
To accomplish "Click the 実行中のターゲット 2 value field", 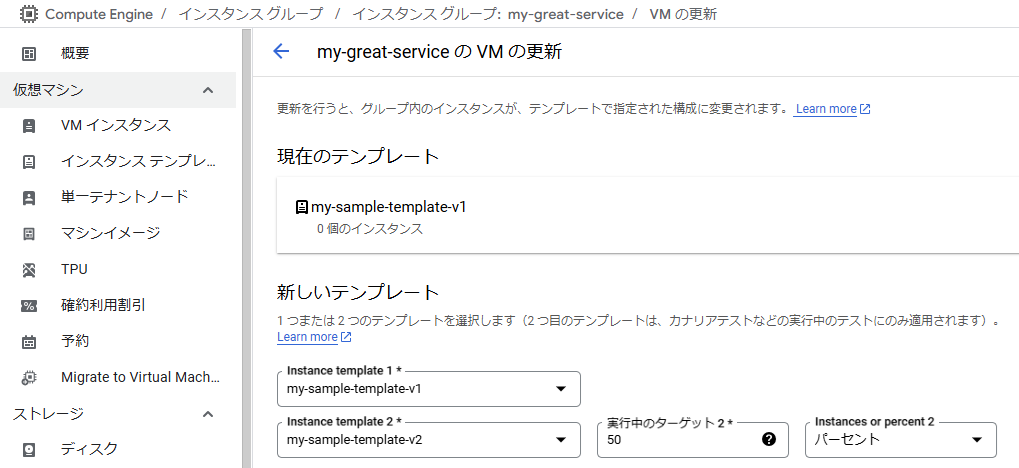I will click(693, 439).
